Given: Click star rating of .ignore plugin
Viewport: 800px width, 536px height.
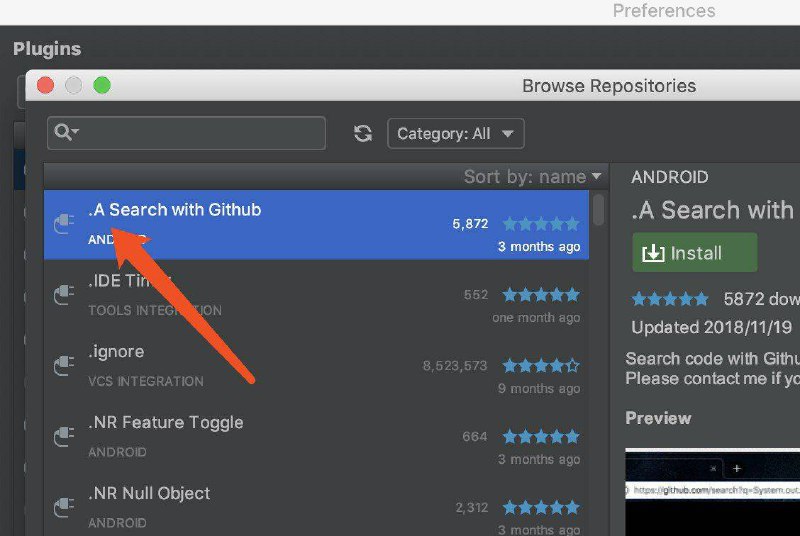Looking at the screenshot, I should (x=540, y=366).
